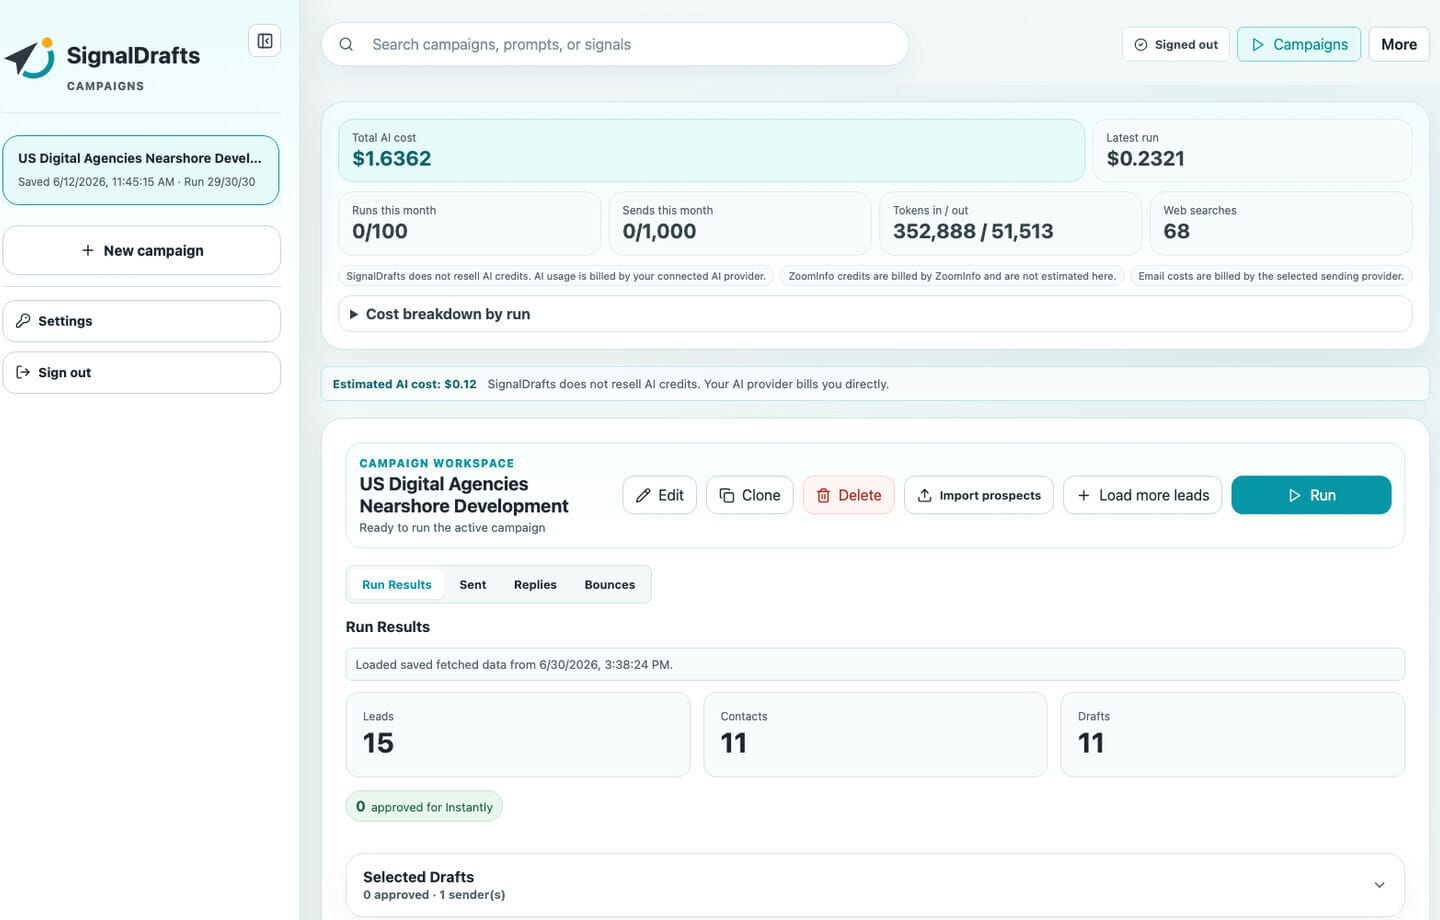The height and width of the screenshot is (920, 1440).
Task: Select the Bounces tab
Action: coord(610,585)
